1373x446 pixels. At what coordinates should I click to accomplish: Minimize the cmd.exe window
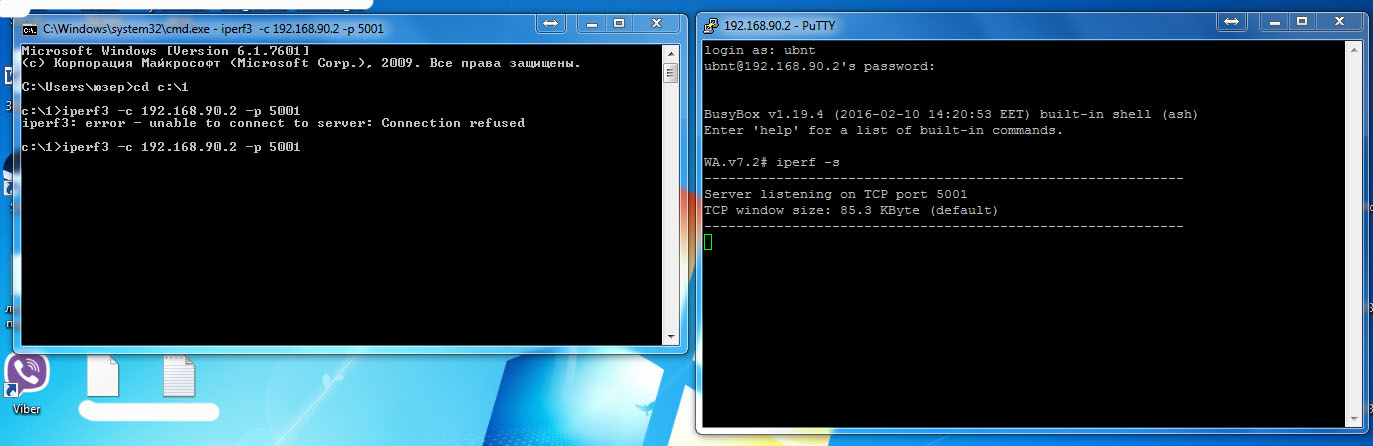tap(590, 24)
